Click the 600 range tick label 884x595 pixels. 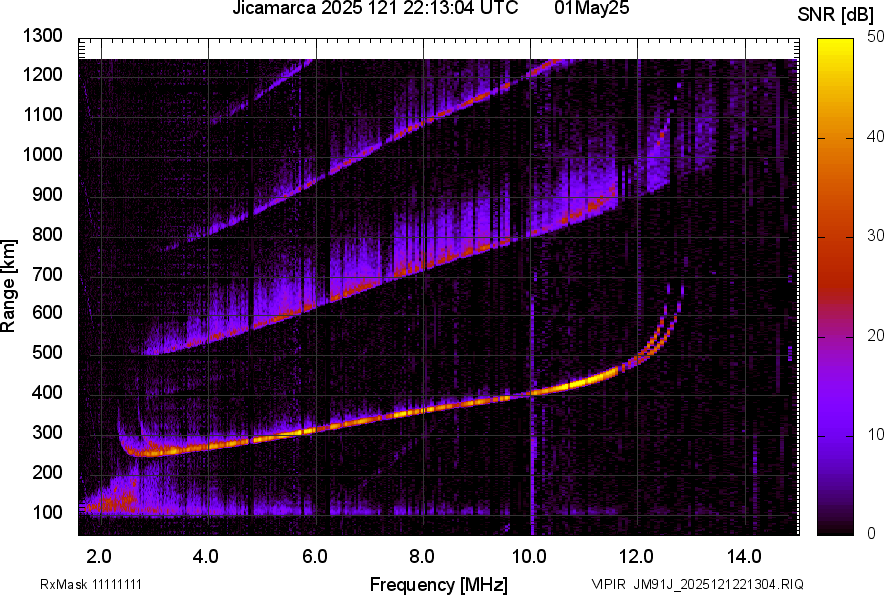click(x=47, y=312)
